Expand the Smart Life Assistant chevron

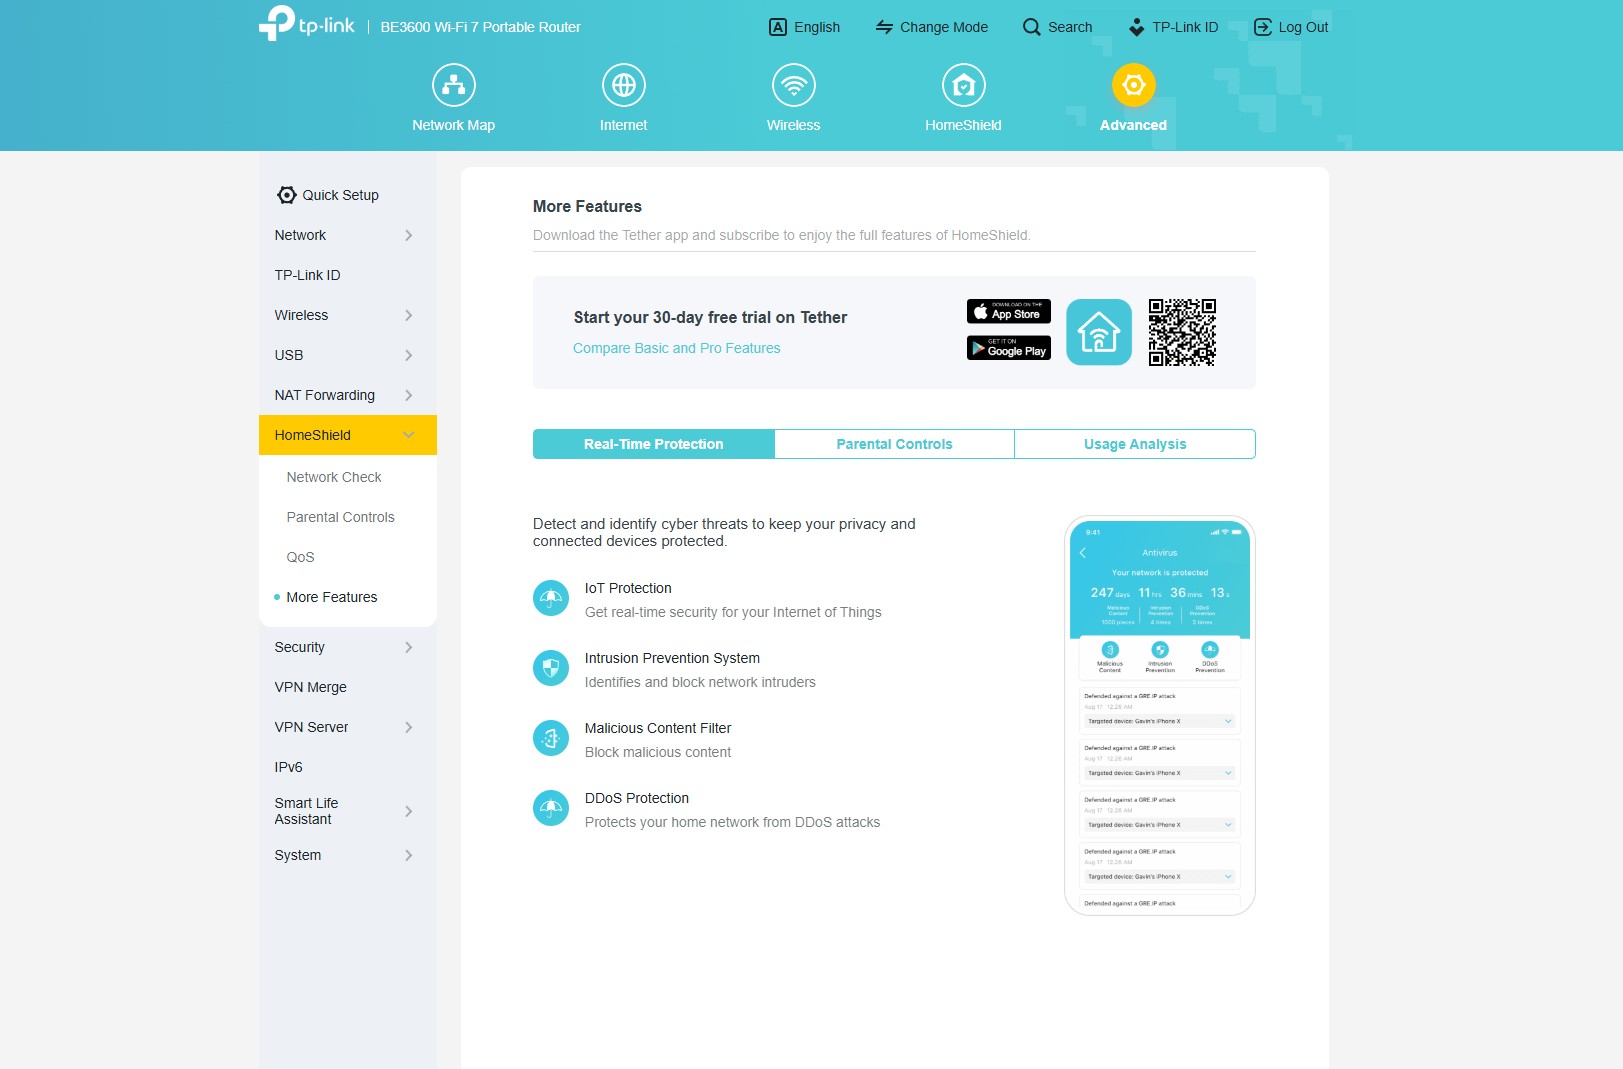[408, 811]
